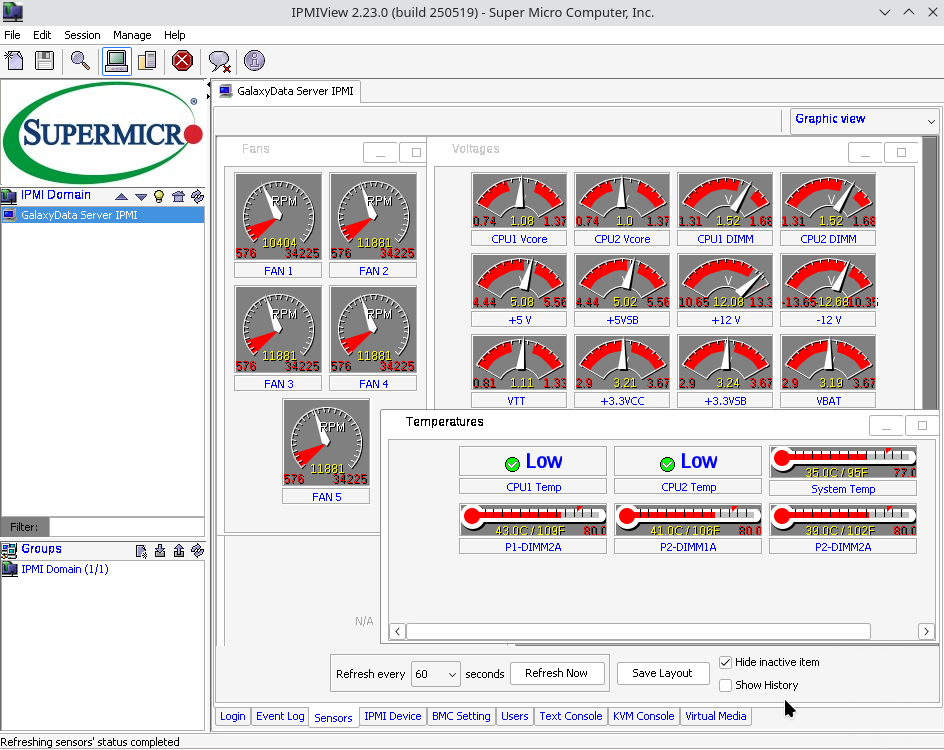This screenshot has height=750, width=944.
Task: Switch to the BMC Setting tab
Action: [461, 716]
